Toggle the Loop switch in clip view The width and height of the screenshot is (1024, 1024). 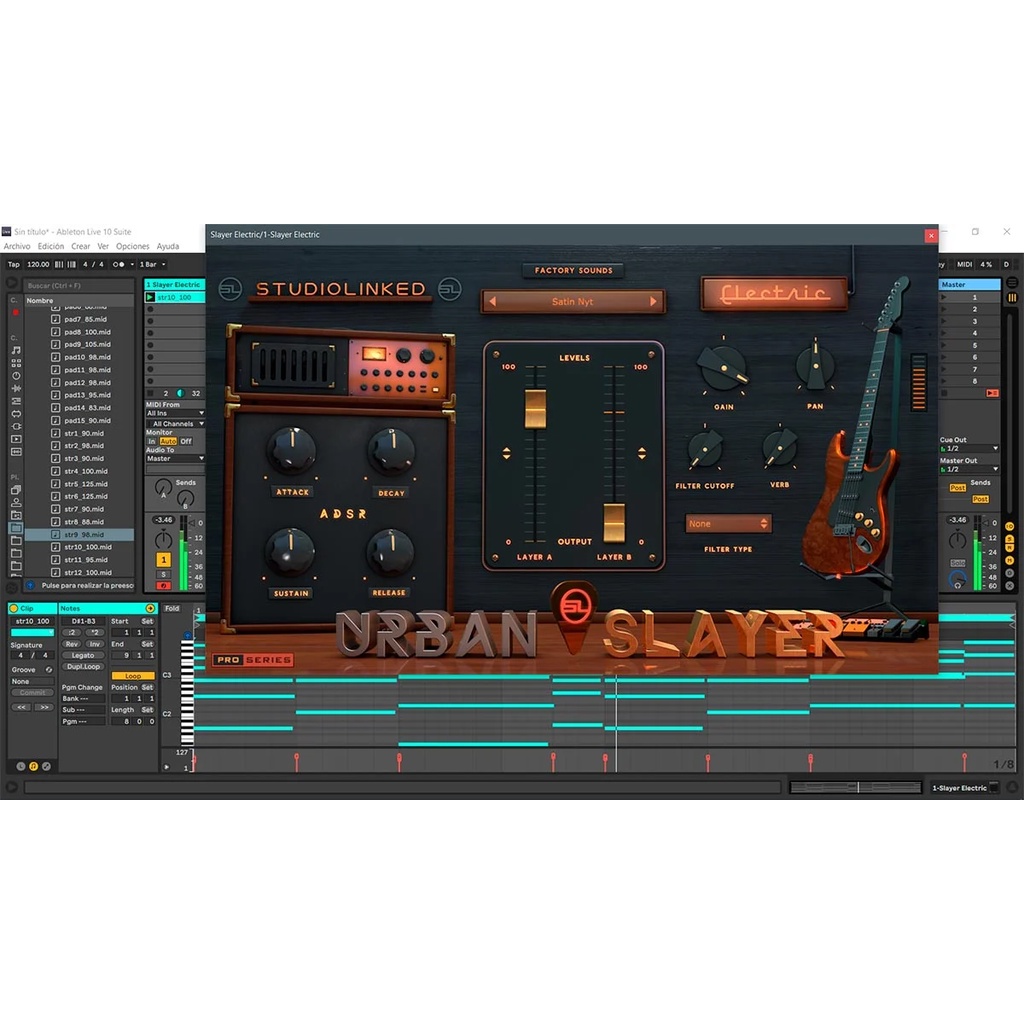(x=133, y=676)
